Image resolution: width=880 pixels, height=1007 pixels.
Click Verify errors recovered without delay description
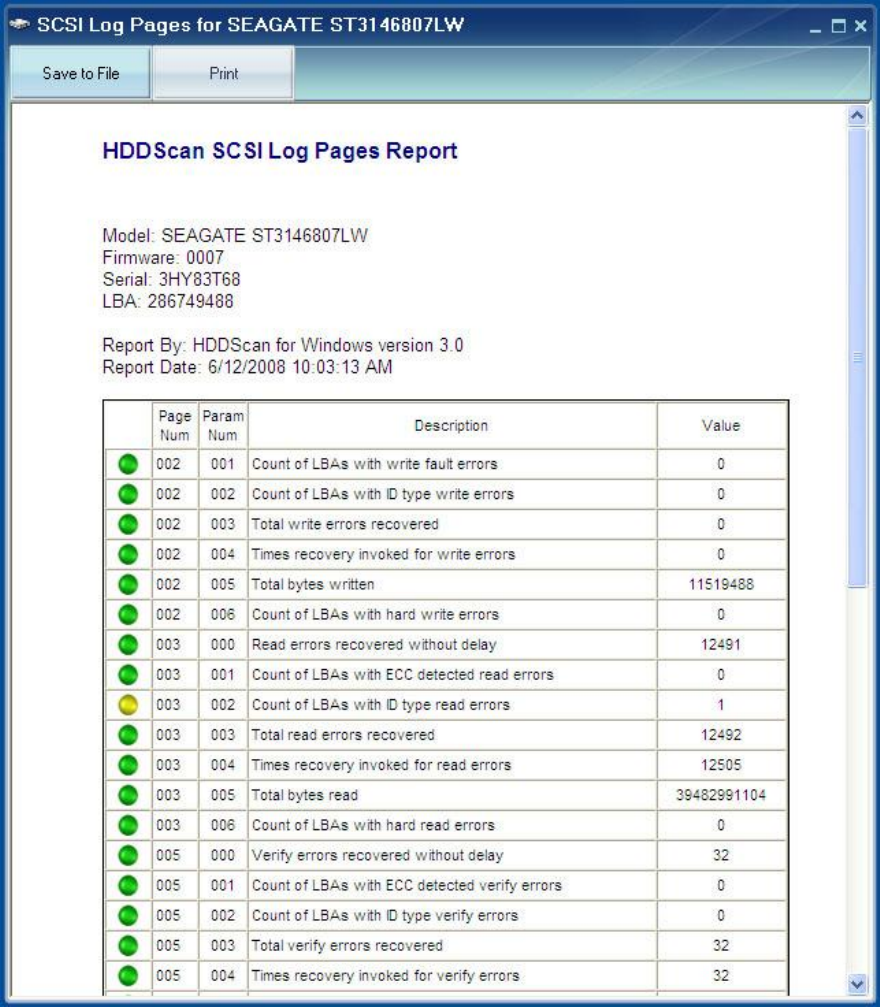point(378,855)
